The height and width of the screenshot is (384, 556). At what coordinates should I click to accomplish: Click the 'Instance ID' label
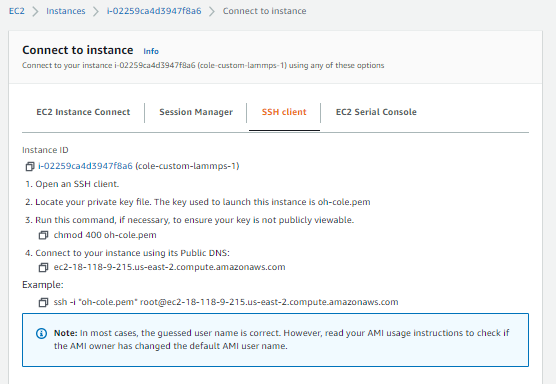(45, 150)
